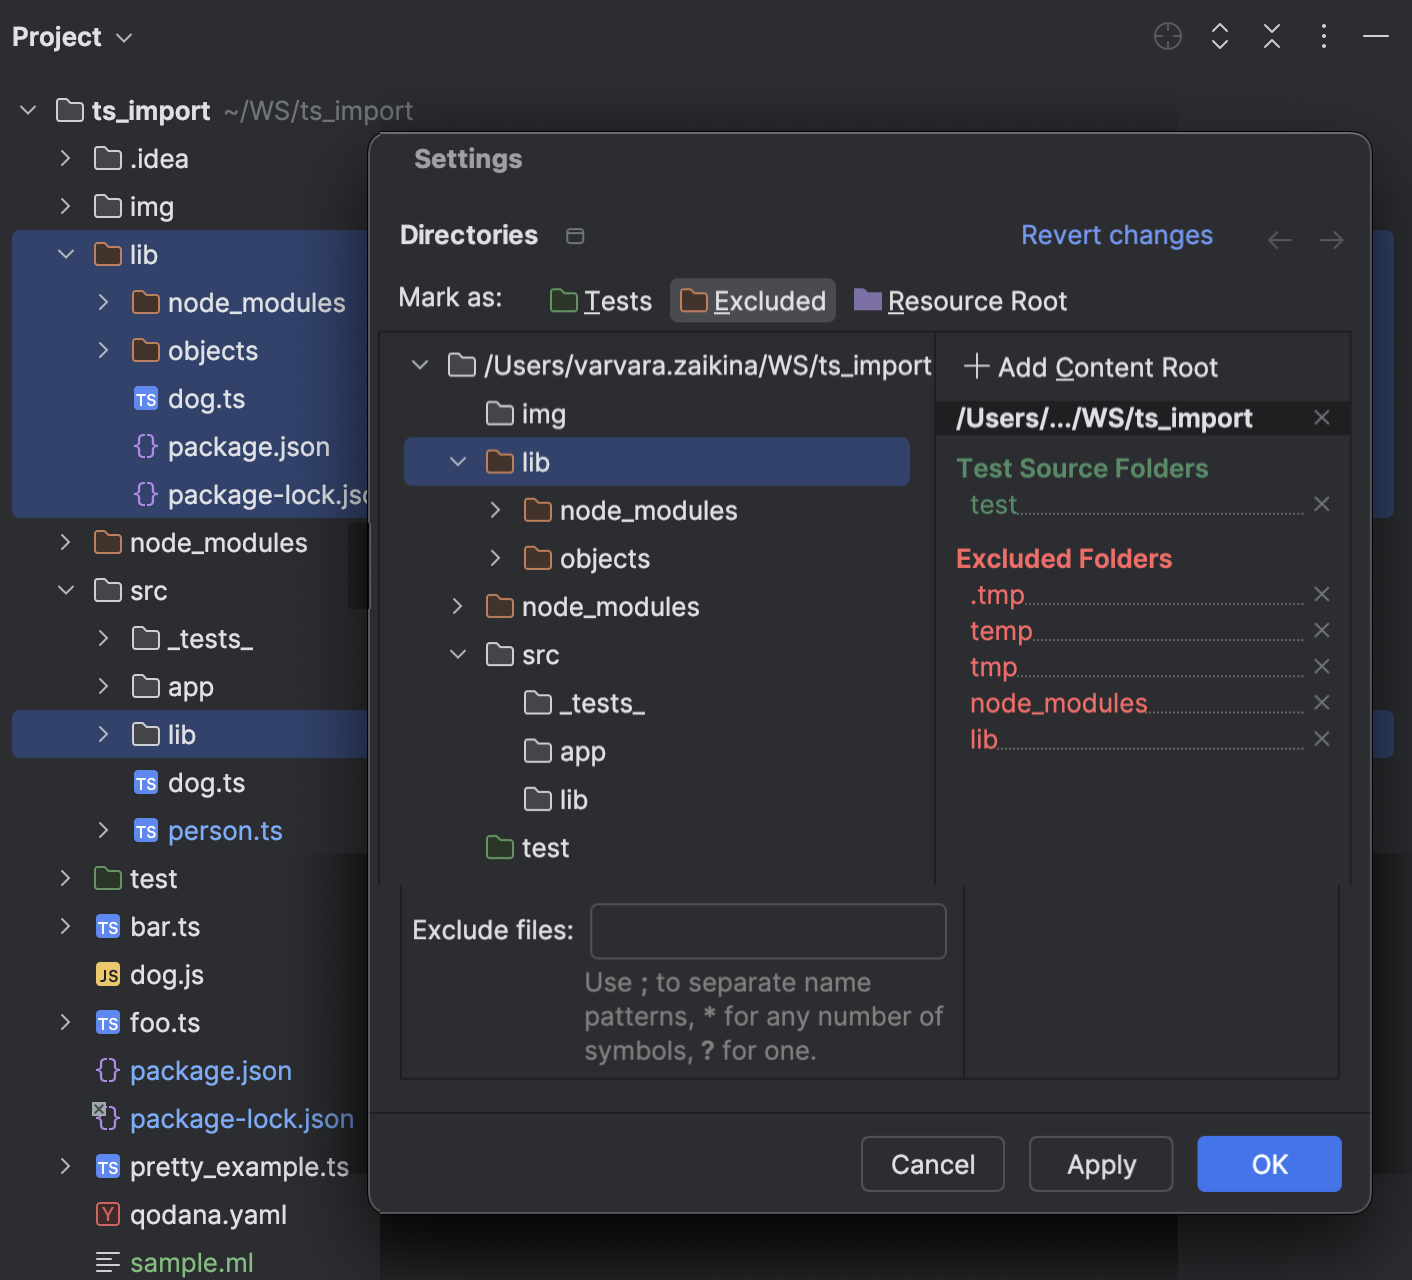Click the Select Opened File crosshair icon
This screenshot has height=1280, width=1412.
(x=1167, y=36)
